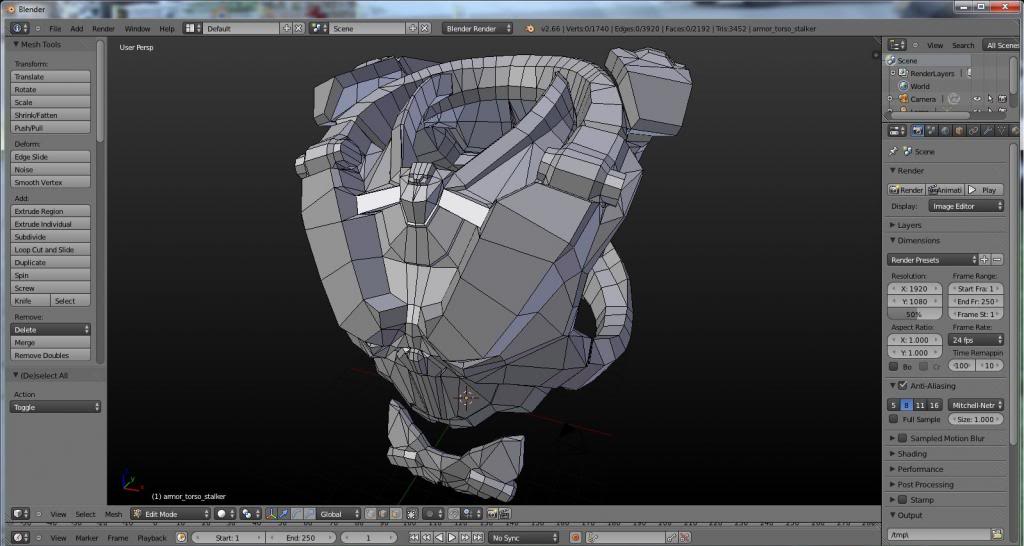Viewport: 1024px width, 546px height.
Task: Open the World properties tab icon
Action: [x=946, y=131]
